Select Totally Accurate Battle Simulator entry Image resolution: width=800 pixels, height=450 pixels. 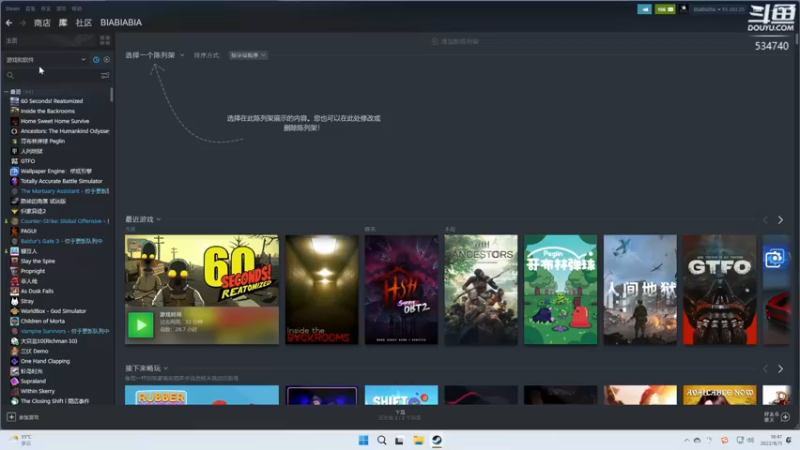pos(61,181)
